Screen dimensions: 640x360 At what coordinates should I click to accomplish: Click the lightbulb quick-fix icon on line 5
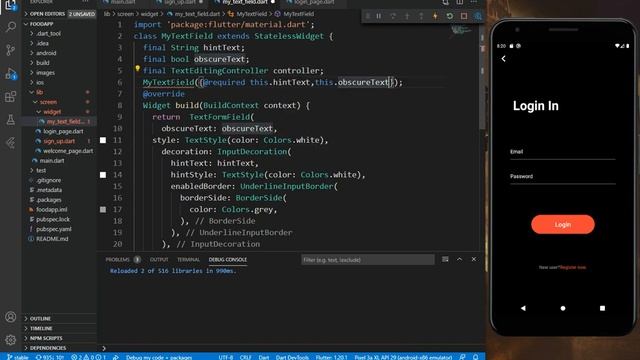click(138, 69)
